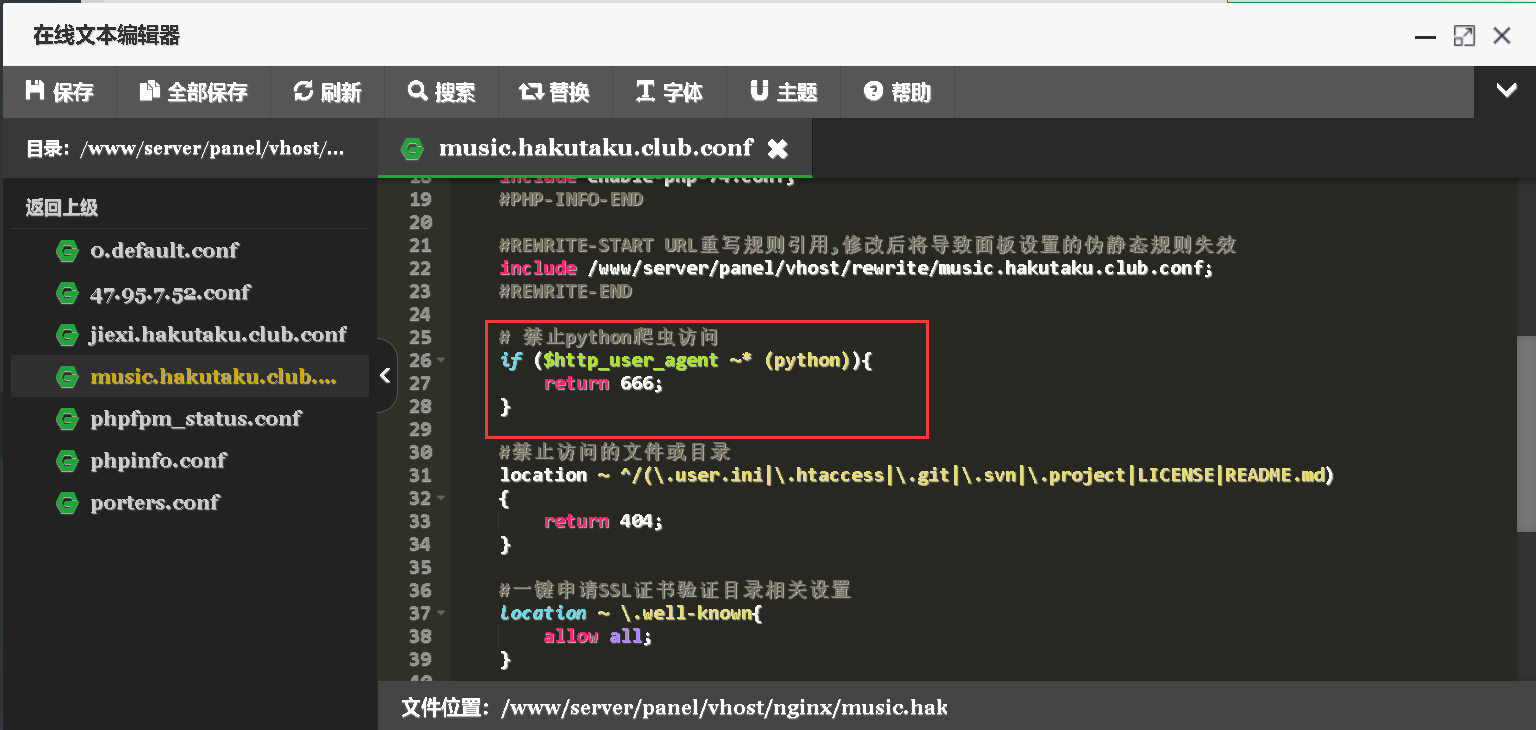Image resolution: width=1536 pixels, height=730 pixels.
Task: Click the include rewrite path on line 22
Action: click(x=856, y=268)
